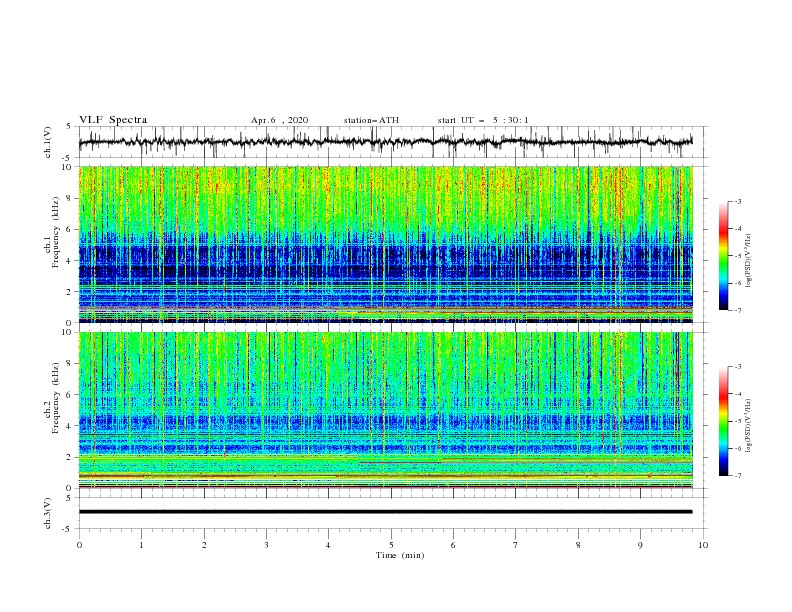Click the 'ch.1(V)' waveform axis label
Image resolution: width=792 pixels, height=612 pixels.
[x=48, y=142]
